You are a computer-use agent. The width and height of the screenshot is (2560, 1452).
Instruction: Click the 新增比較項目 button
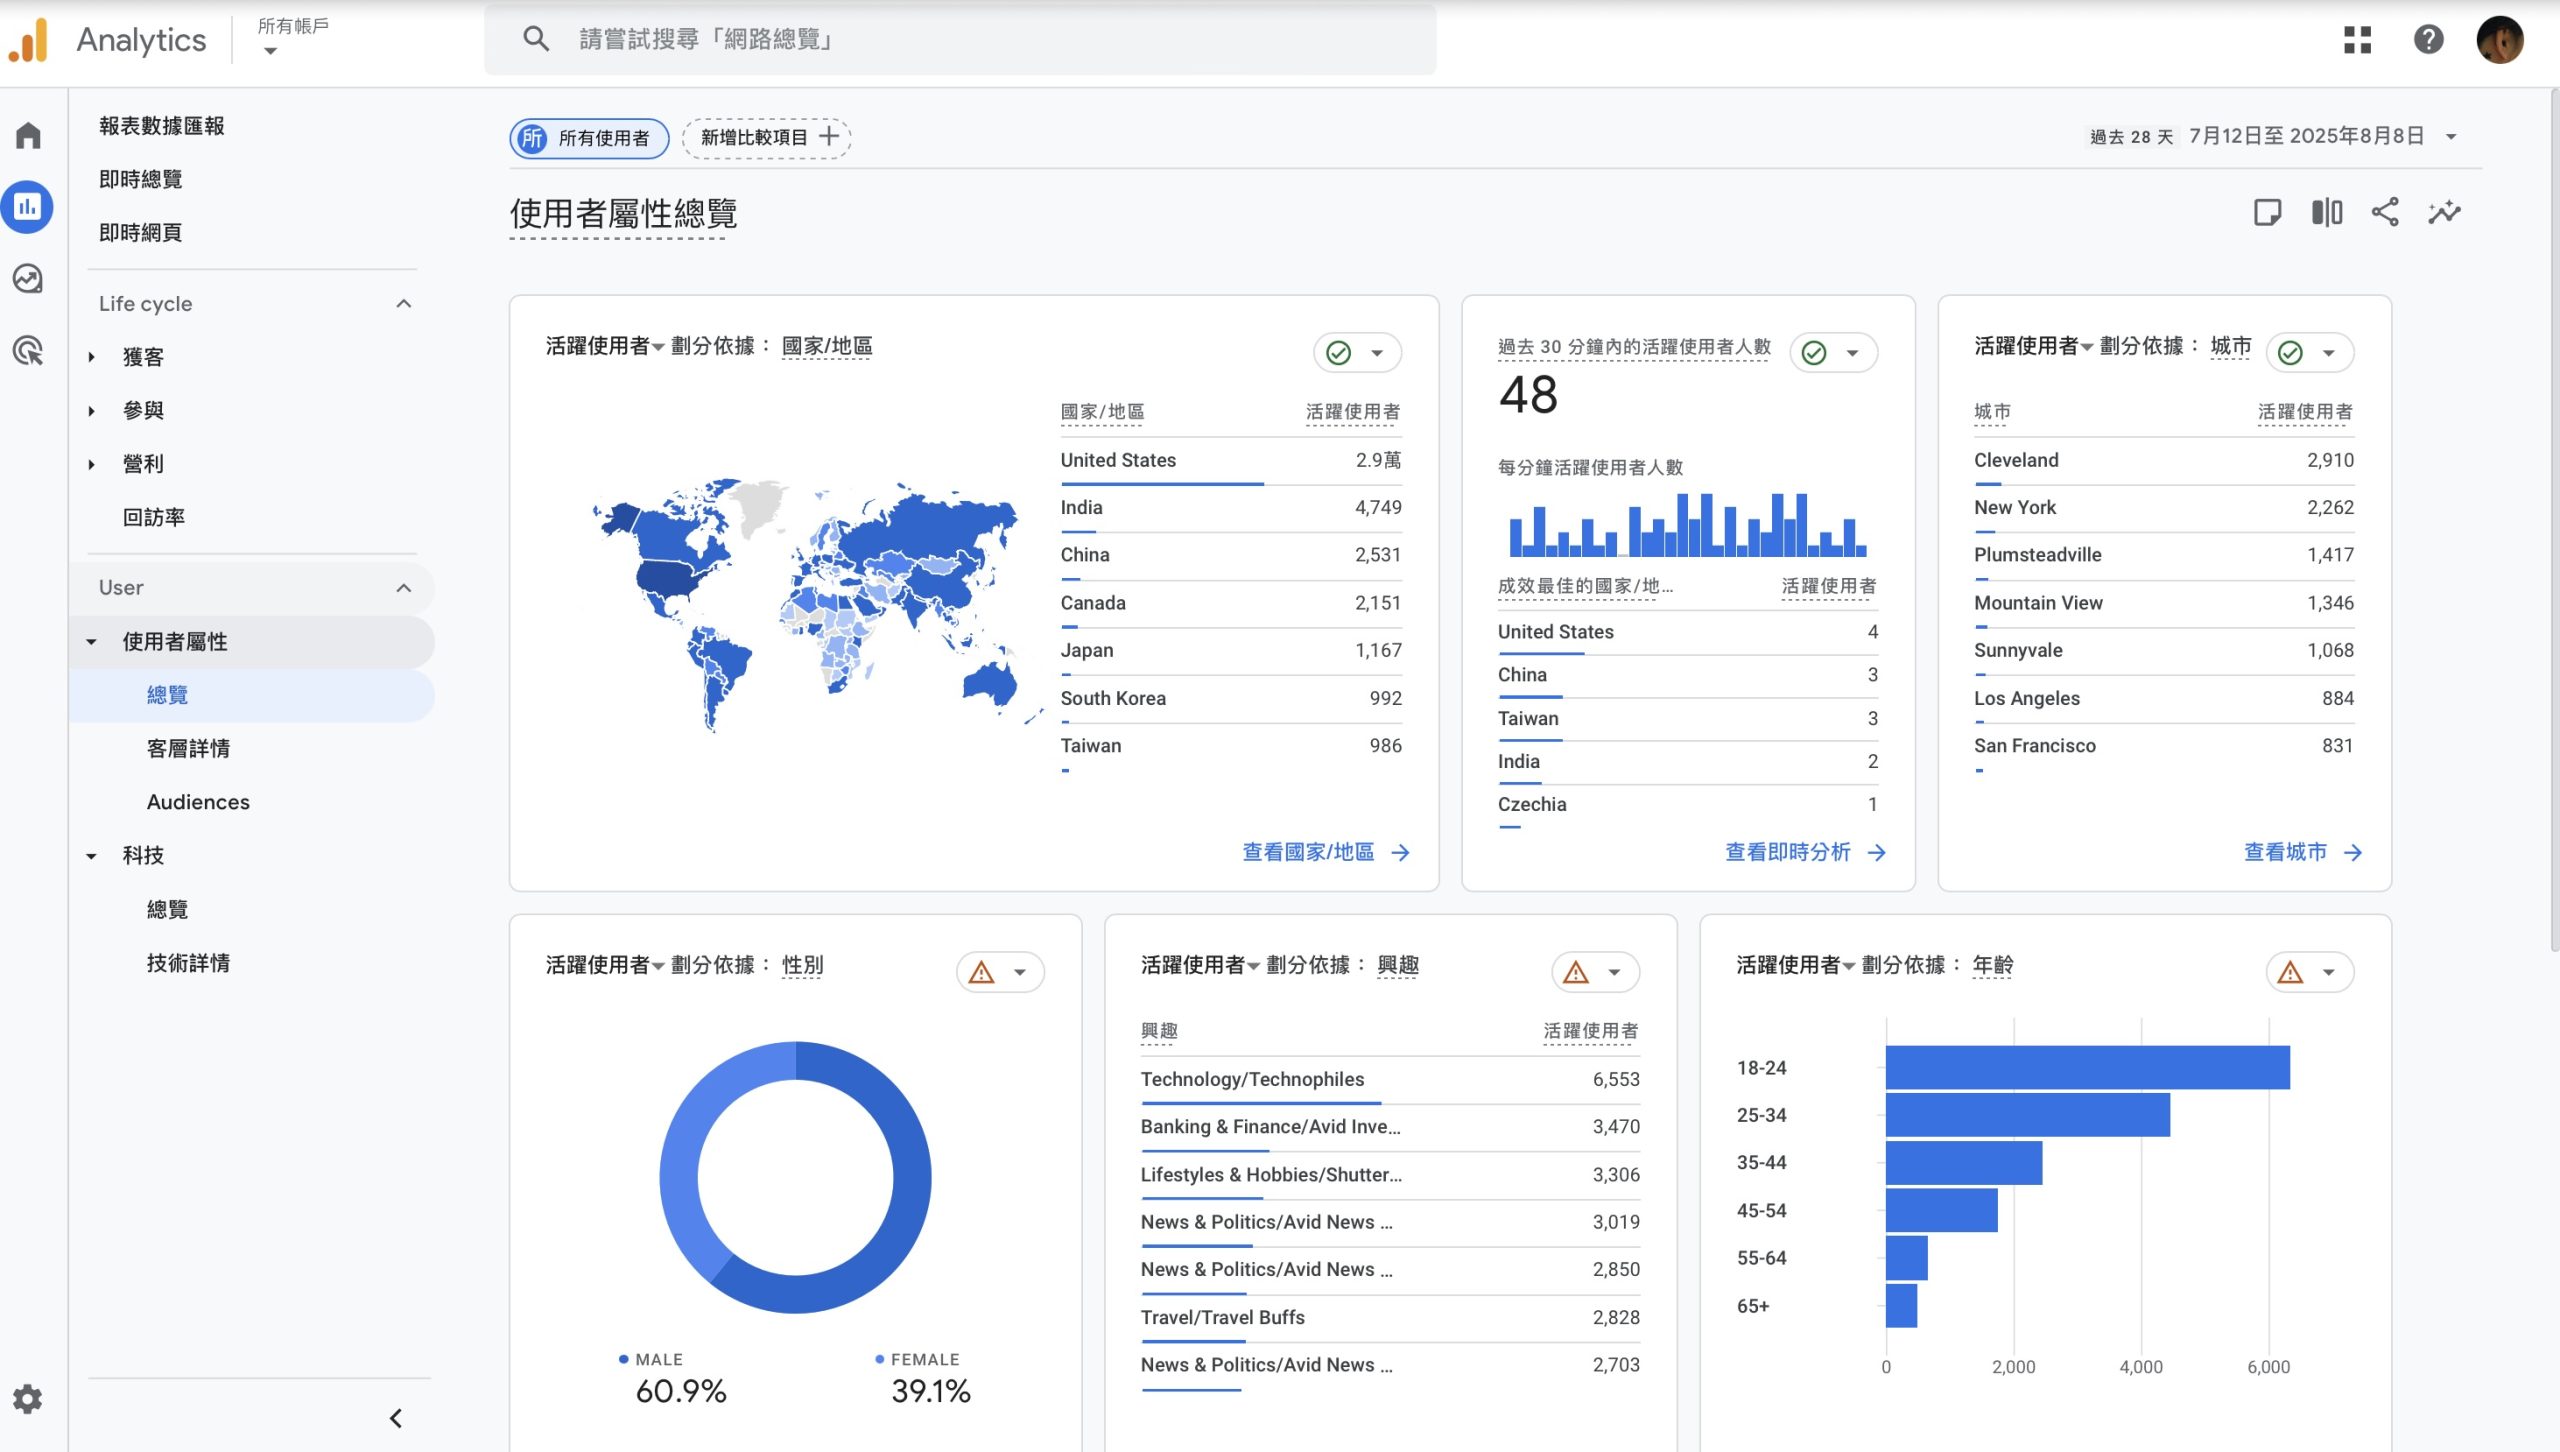pos(767,137)
